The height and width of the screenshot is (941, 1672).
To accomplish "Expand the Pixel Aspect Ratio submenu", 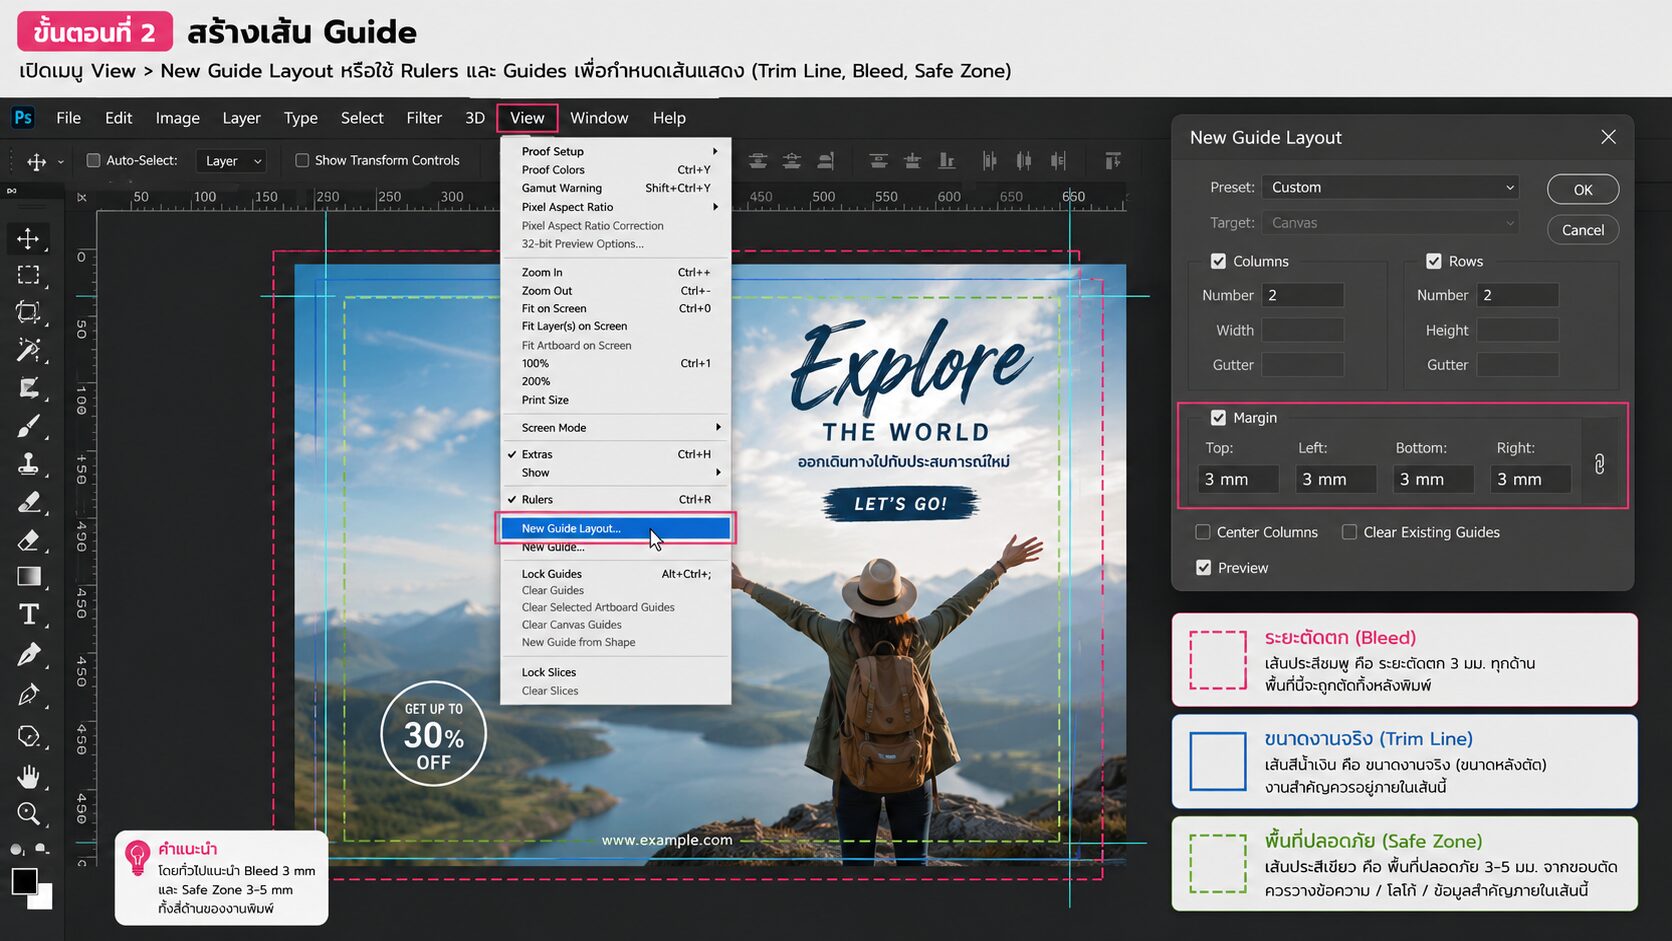I will (x=615, y=207).
